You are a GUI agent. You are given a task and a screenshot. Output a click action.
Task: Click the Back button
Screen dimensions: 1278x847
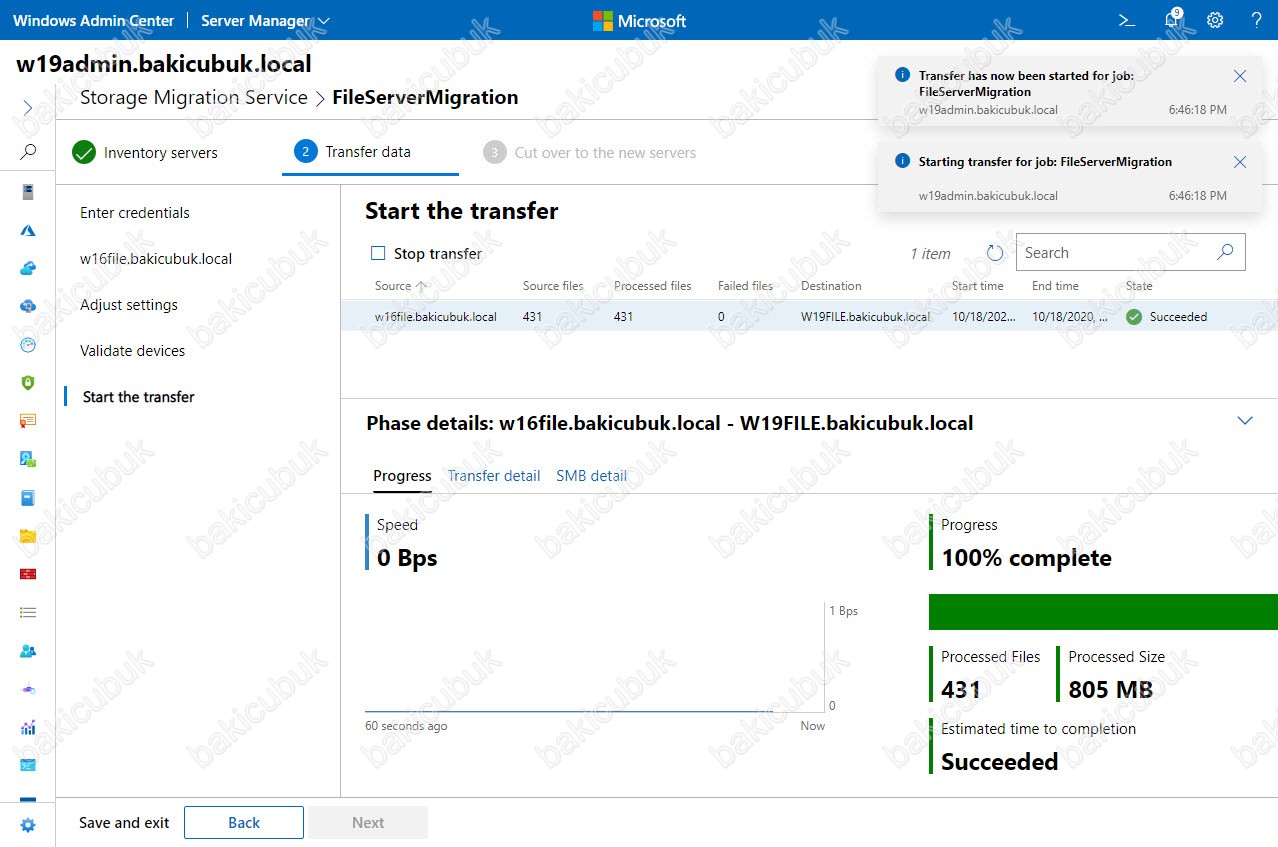click(244, 823)
